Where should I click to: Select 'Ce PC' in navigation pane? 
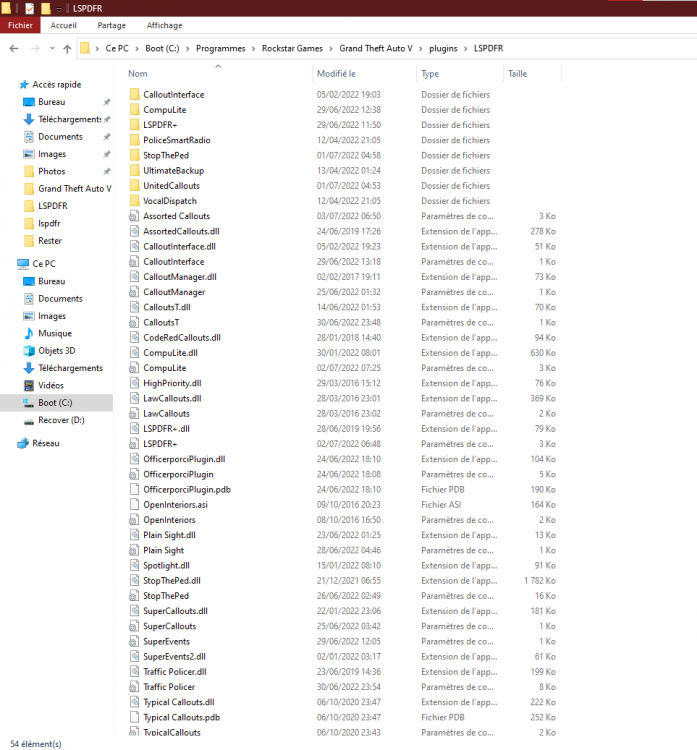tap(44, 264)
